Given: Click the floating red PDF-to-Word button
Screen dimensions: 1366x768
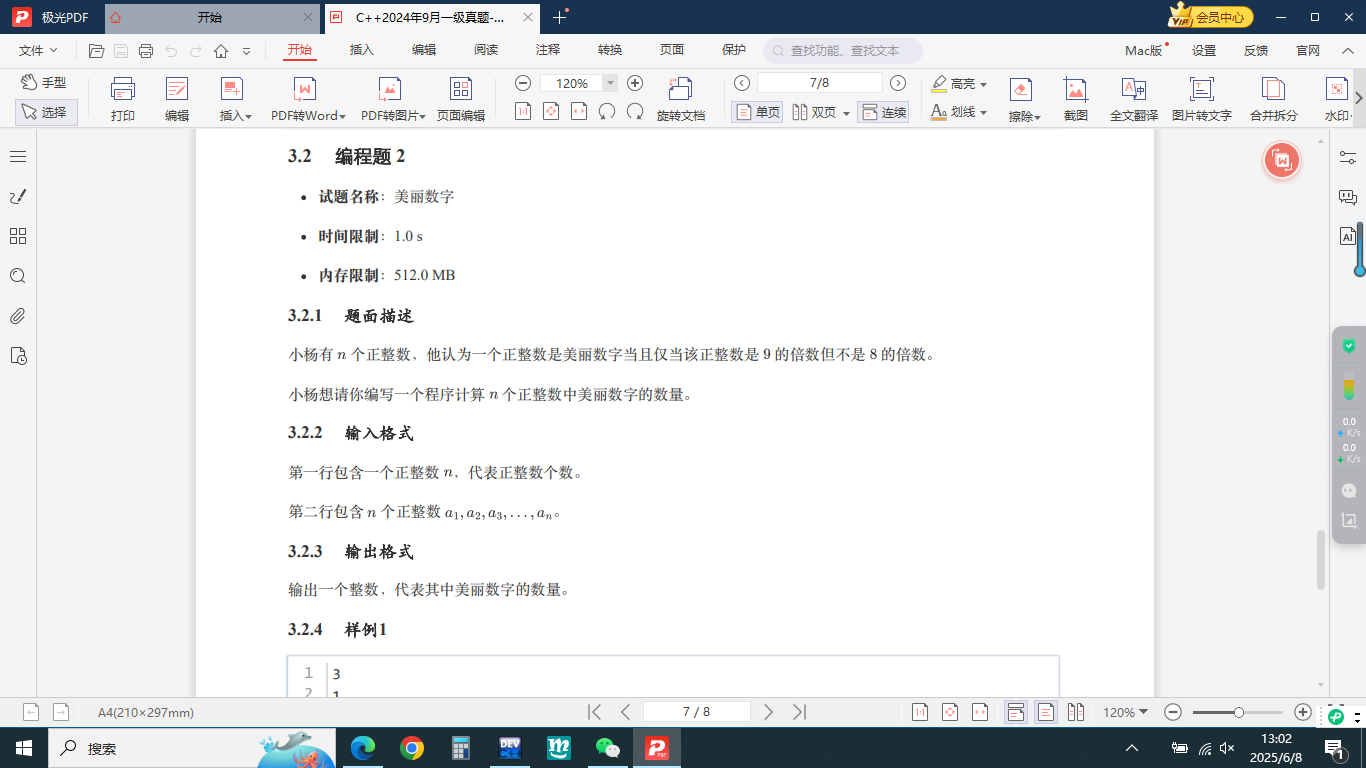Looking at the screenshot, I should point(1282,160).
